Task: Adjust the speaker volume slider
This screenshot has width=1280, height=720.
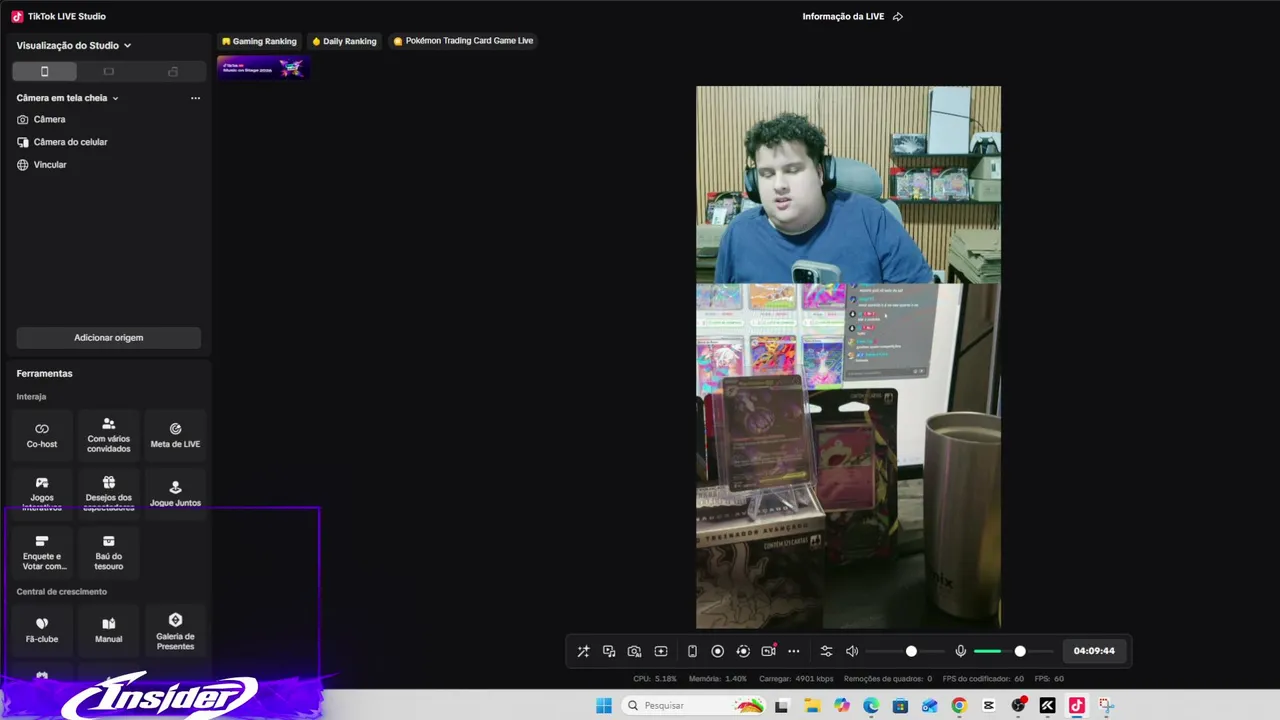Action: pos(905,651)
